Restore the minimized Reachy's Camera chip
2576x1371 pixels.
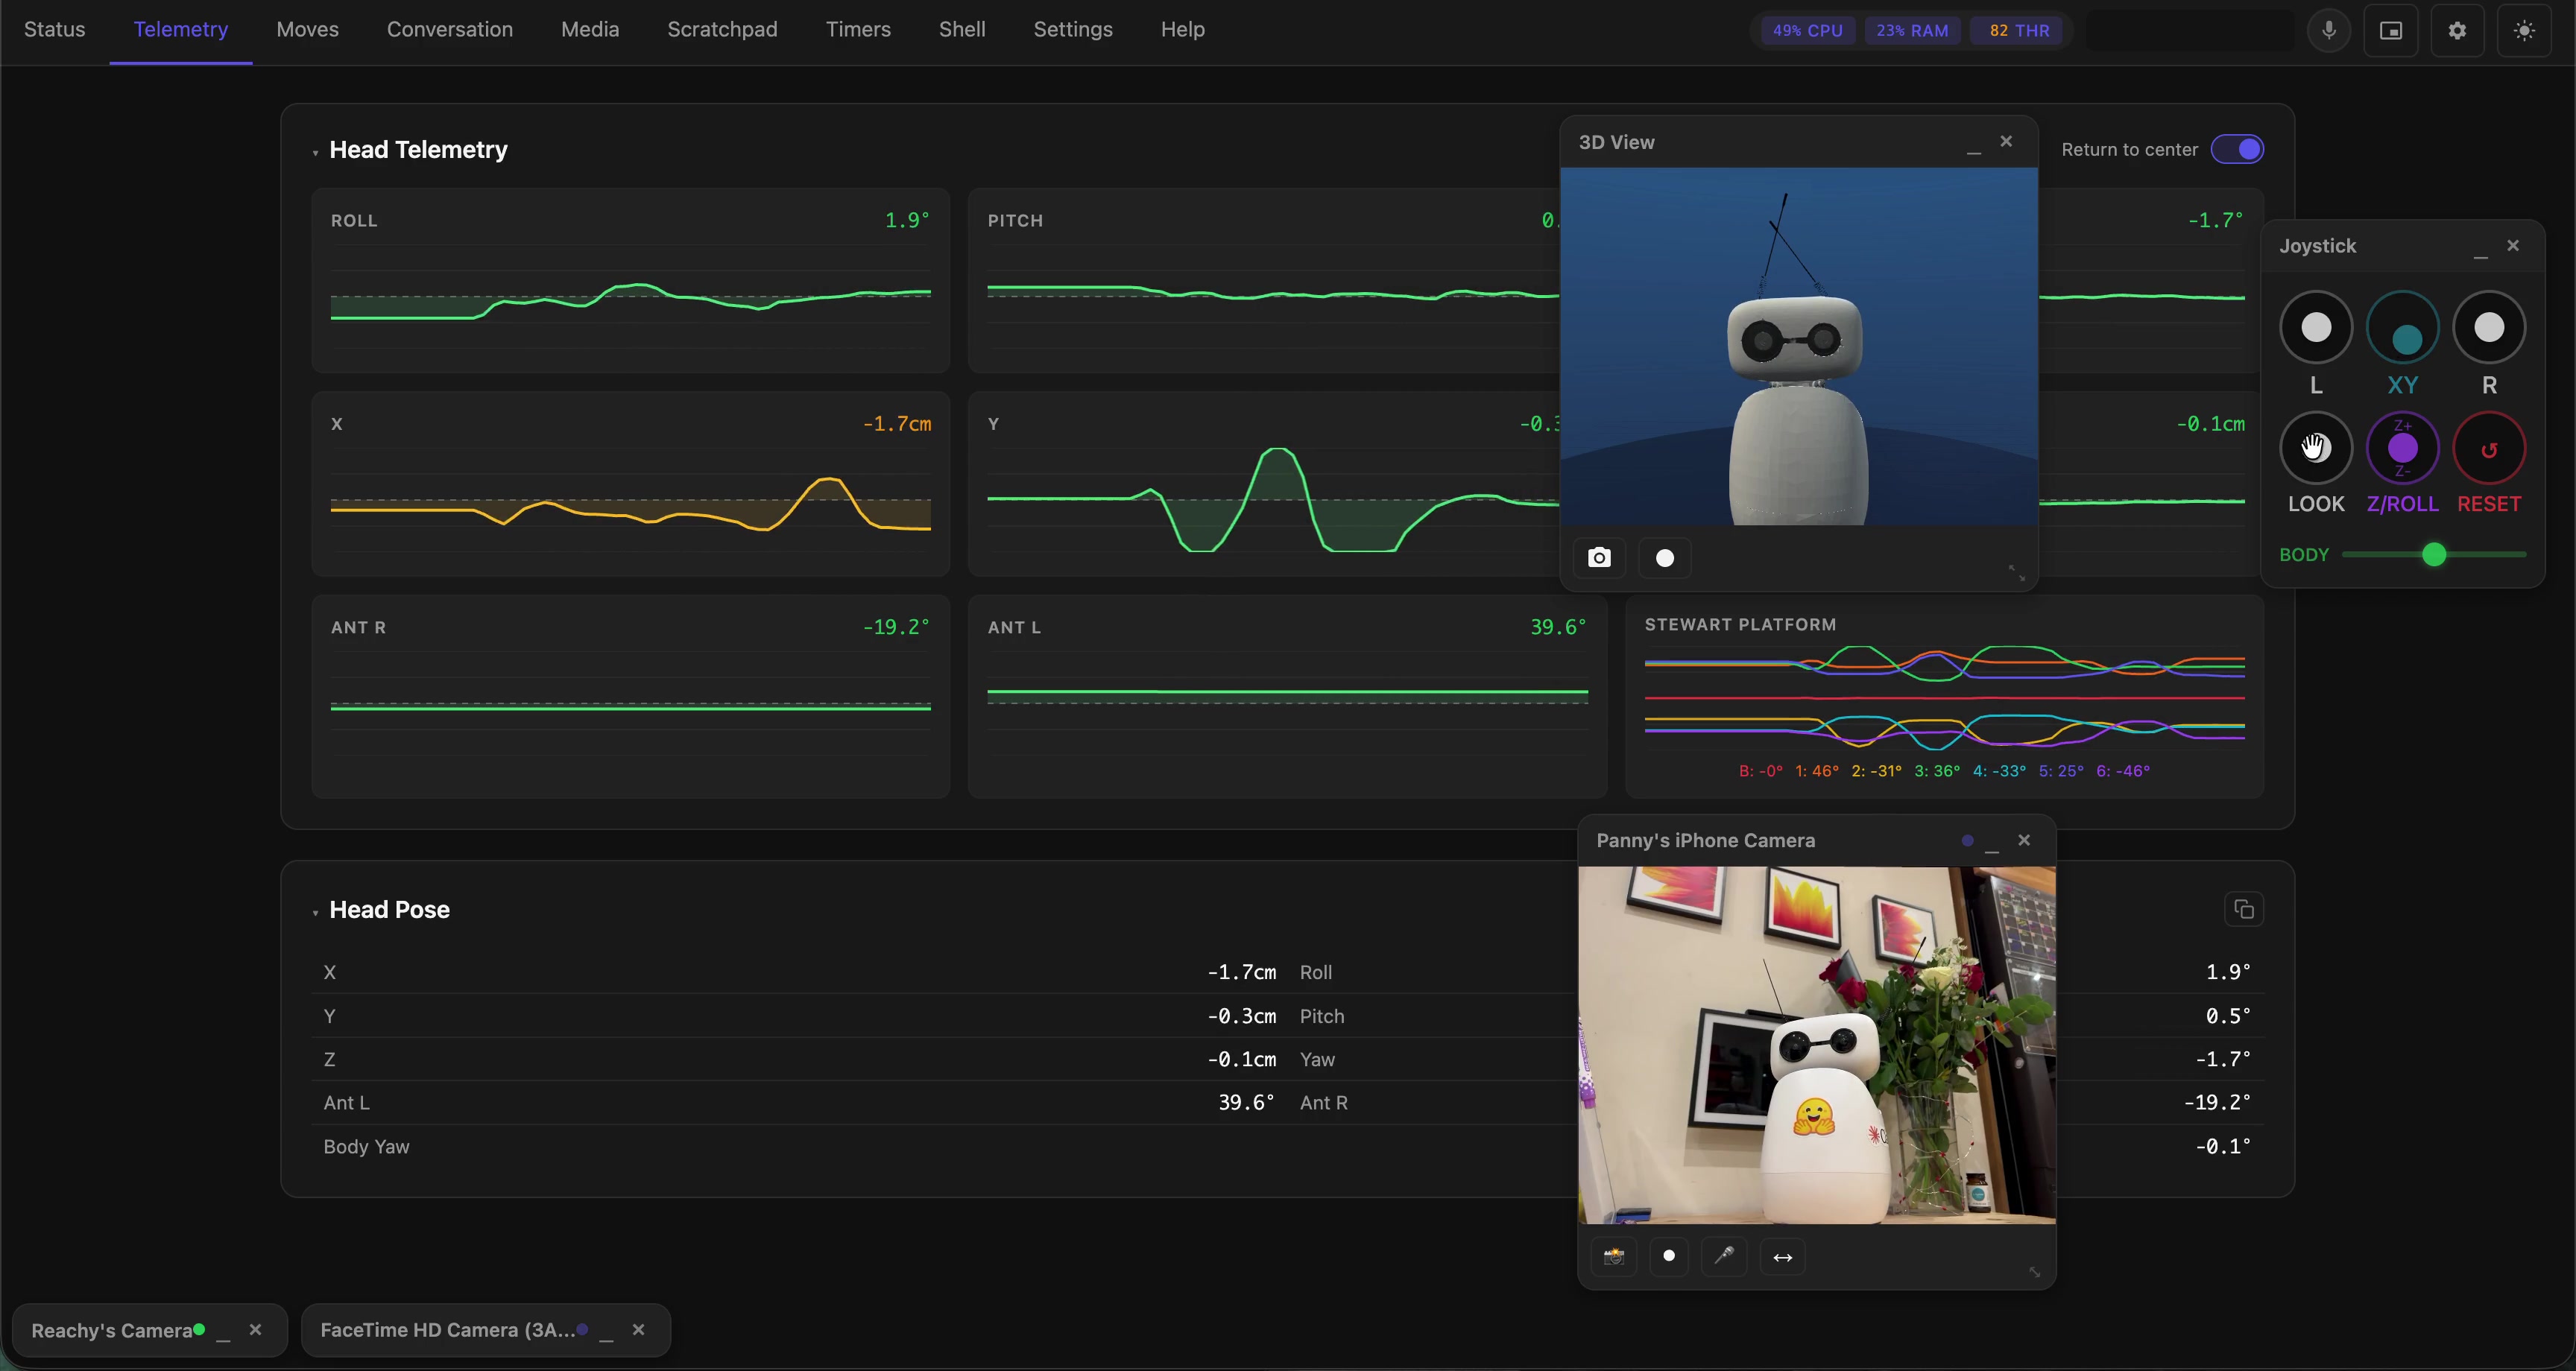(x=223, y=1333)
